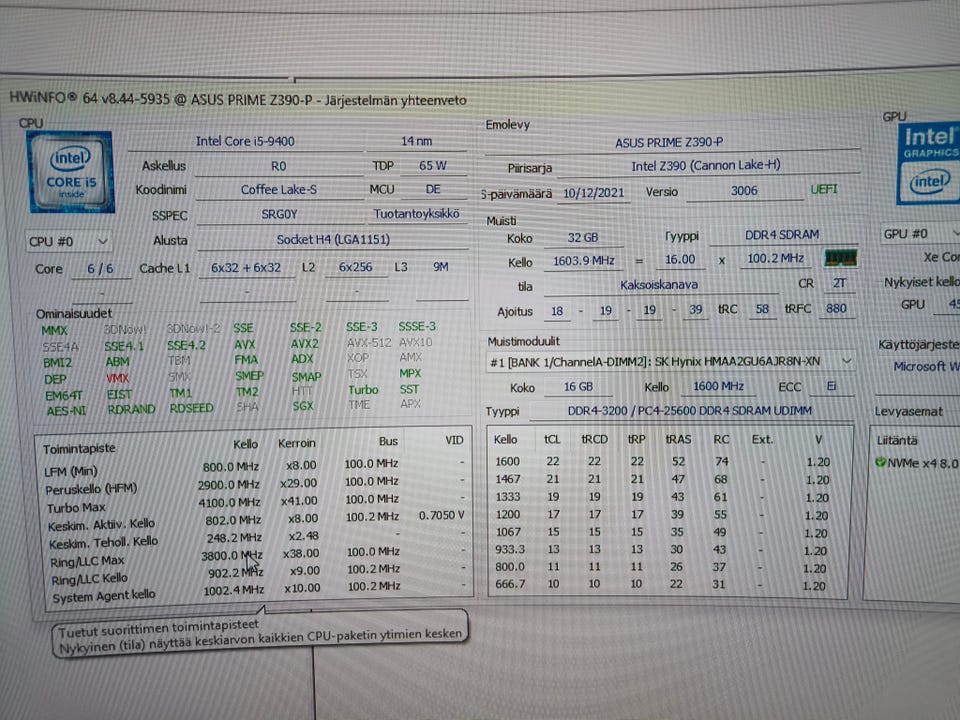Image resolution: width=960 pixels, height=720 pixels.
Task: Click the L1 cache value 6x32 + 6x32
Action: click(x=246, y=268)
